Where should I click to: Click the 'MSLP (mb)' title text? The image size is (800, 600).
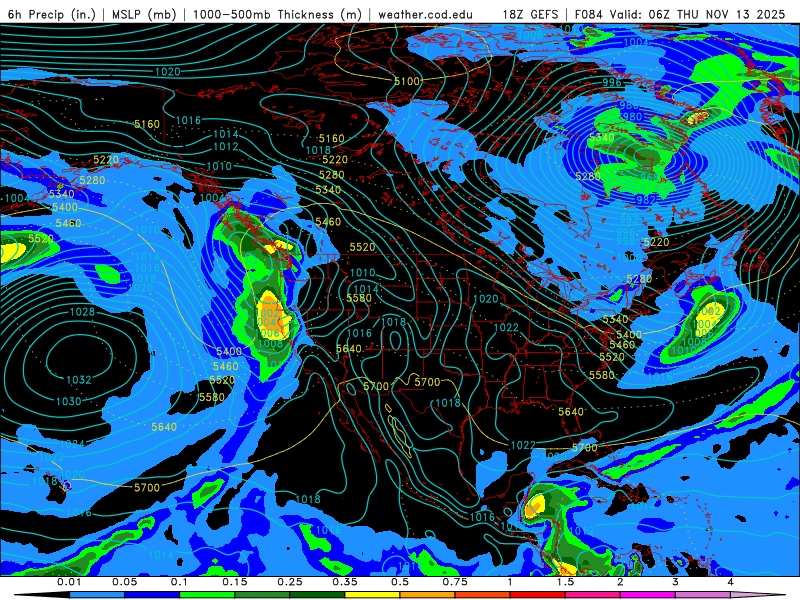144,14
